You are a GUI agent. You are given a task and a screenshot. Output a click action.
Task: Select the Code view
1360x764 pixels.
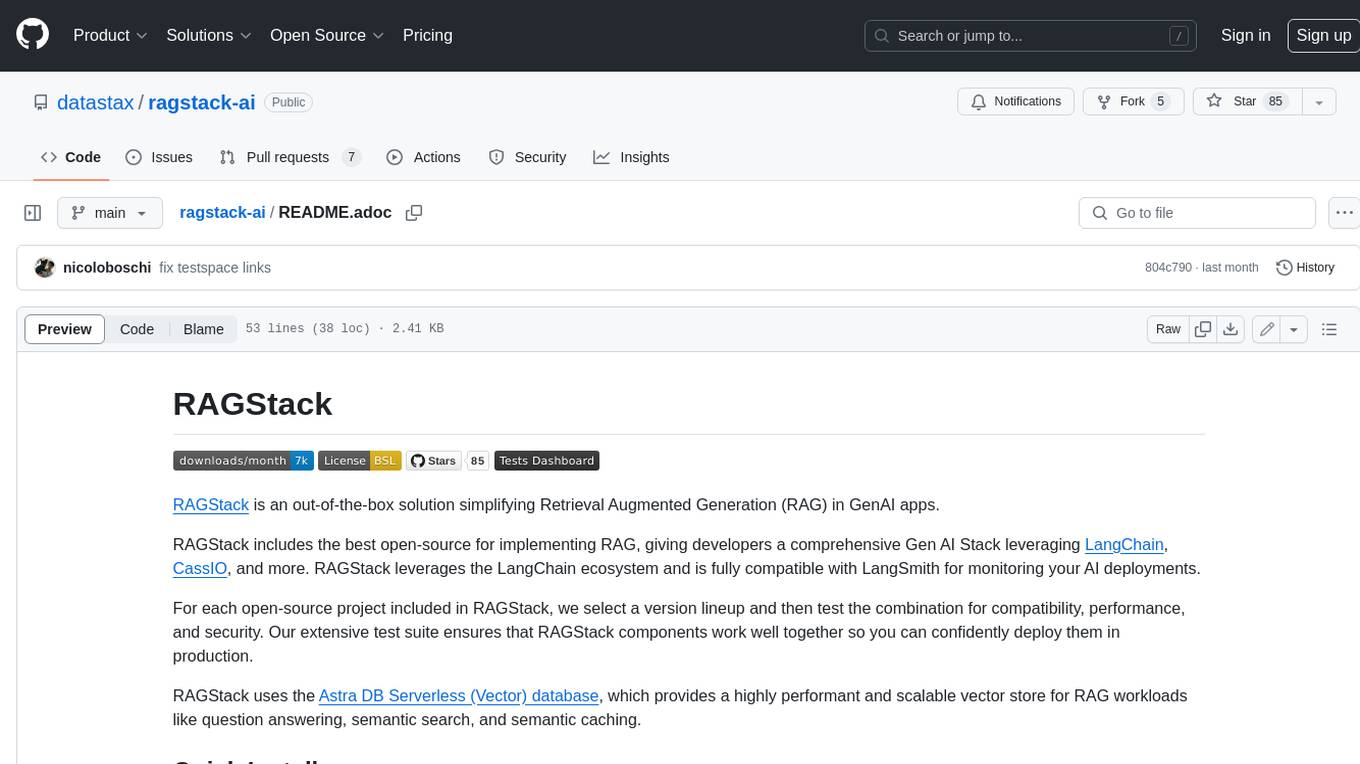137,329
